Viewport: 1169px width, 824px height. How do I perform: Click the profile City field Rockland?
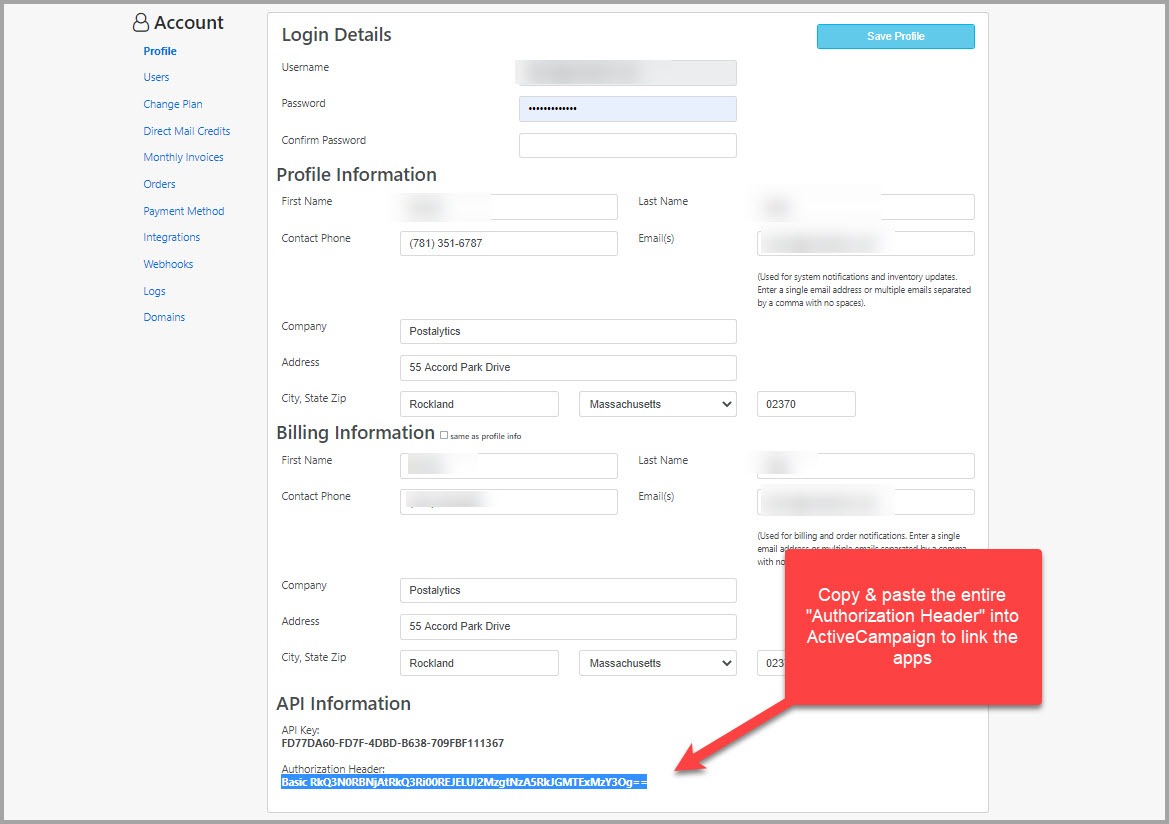pos(479,403)
